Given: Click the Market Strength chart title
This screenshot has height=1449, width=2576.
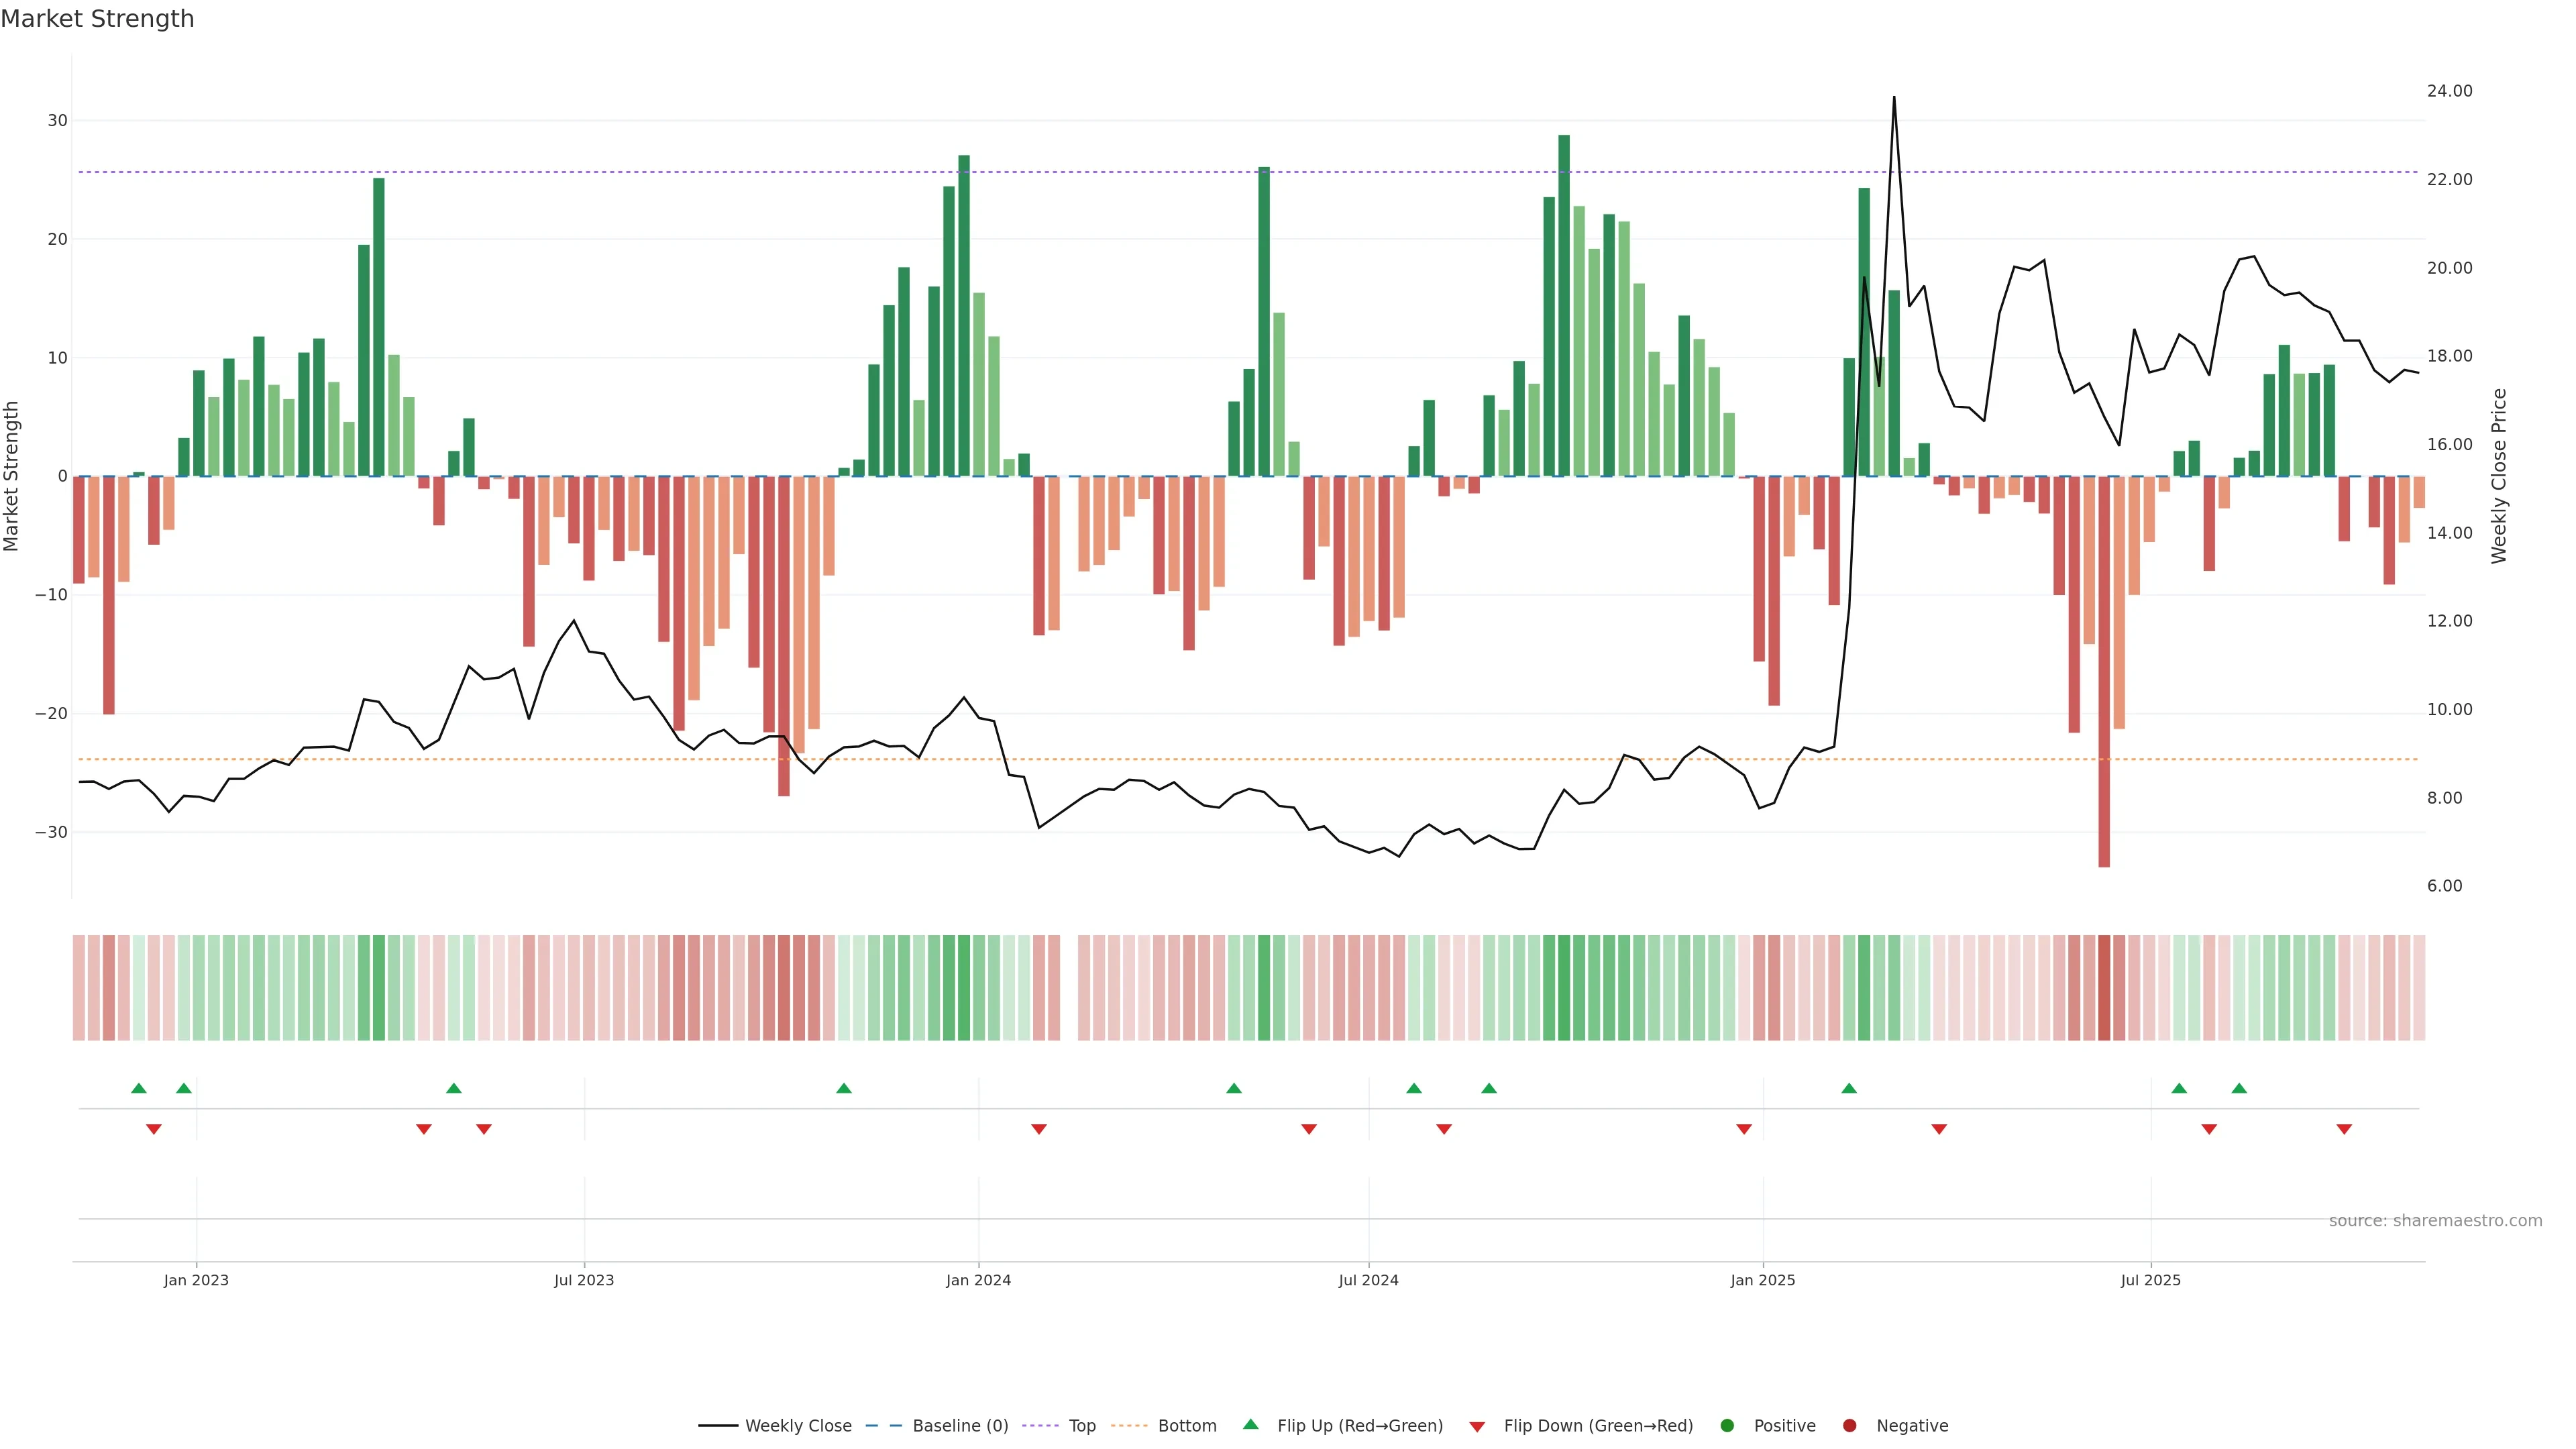Looking at the screenshot, I should pos(97,19).
